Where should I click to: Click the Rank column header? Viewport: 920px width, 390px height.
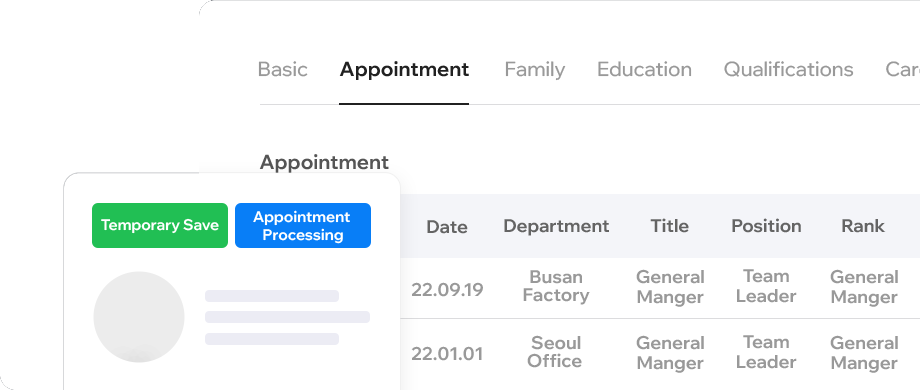tap(862, 226)
